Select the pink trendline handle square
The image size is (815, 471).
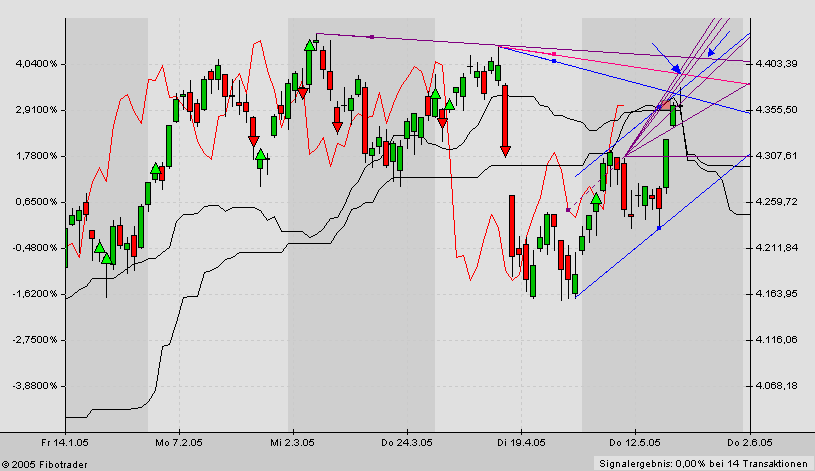[554, 54]
